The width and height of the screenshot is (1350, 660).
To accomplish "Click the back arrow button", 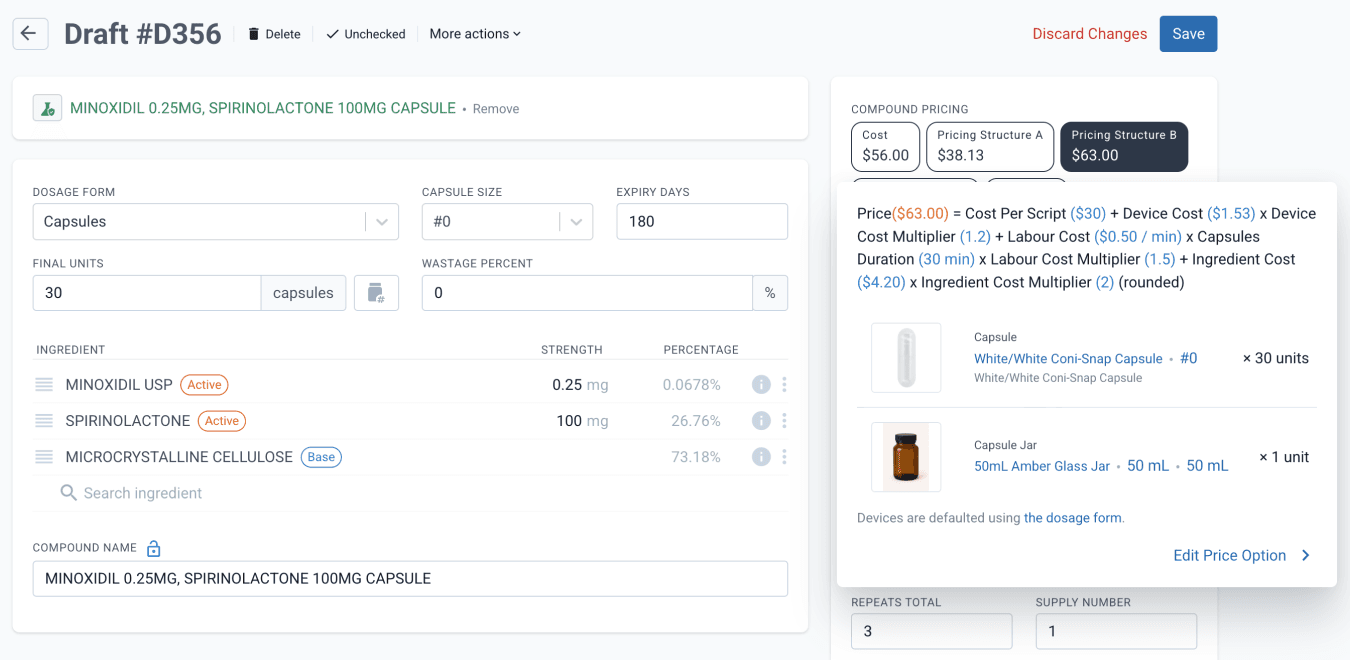I will pyautogui.click(x=29, y=33).
